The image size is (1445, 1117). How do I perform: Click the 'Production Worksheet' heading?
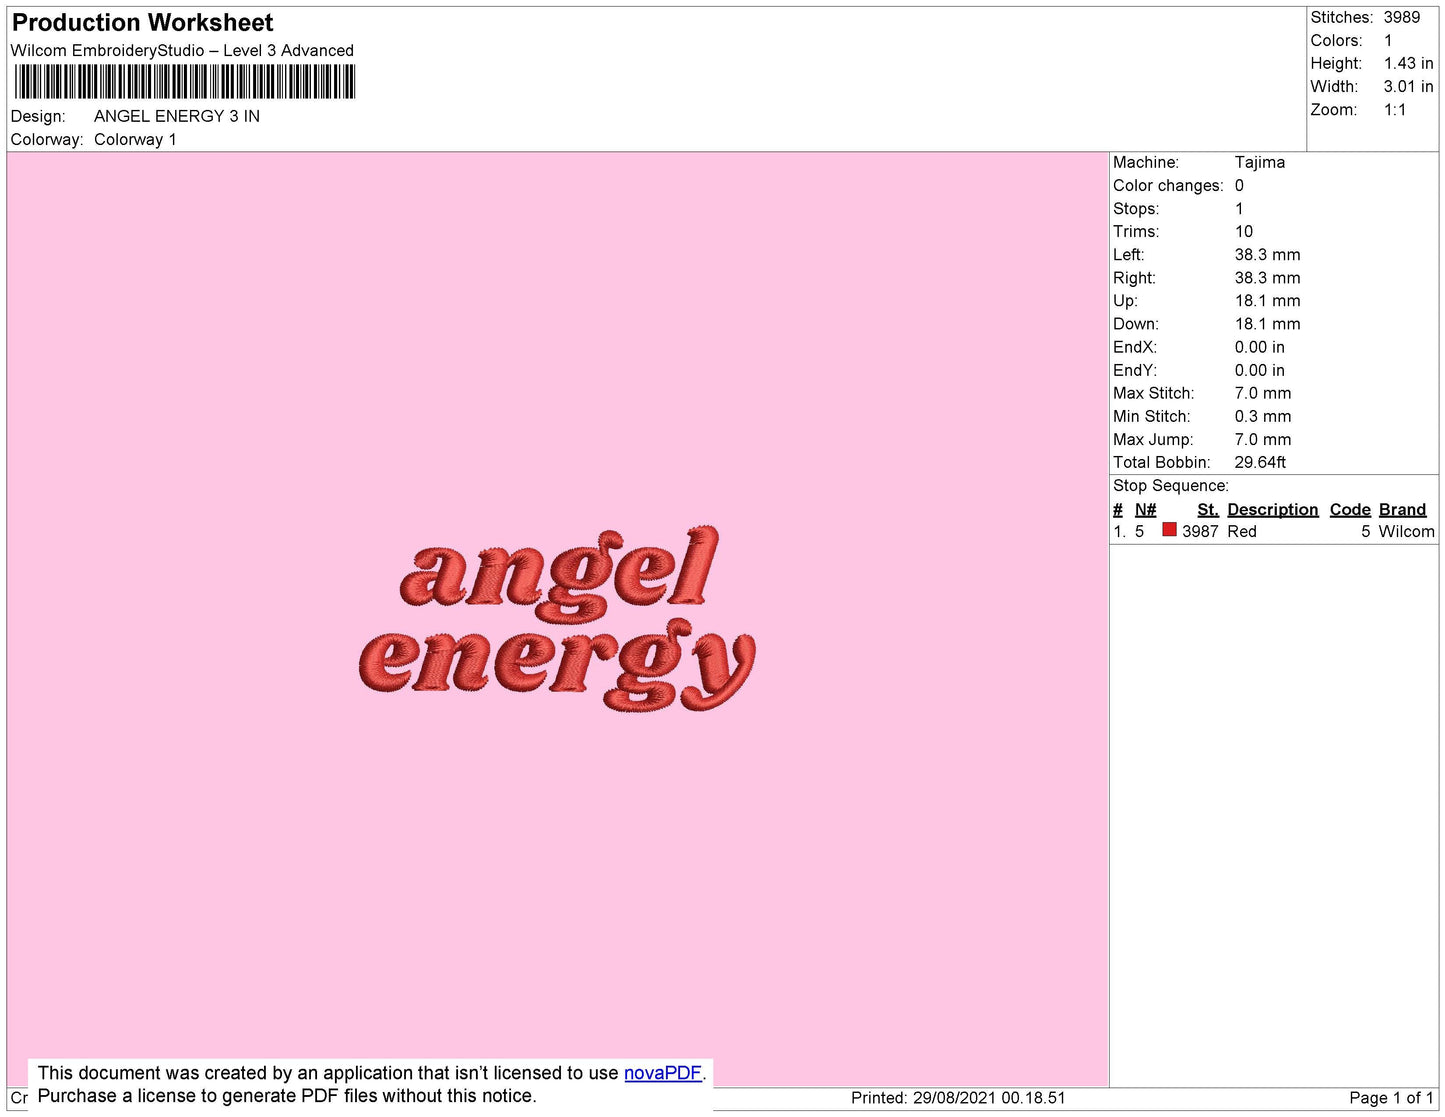(x=143, y=23)
